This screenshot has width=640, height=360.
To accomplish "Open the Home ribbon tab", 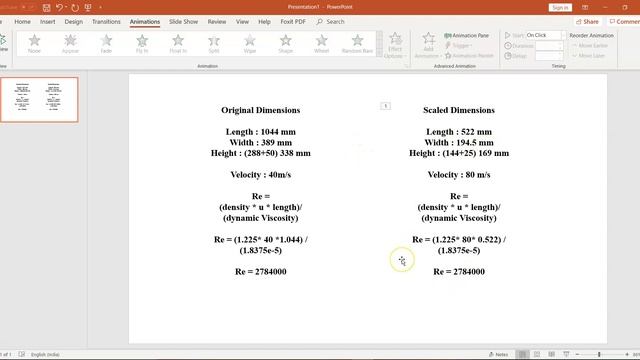I will point(22,22).
